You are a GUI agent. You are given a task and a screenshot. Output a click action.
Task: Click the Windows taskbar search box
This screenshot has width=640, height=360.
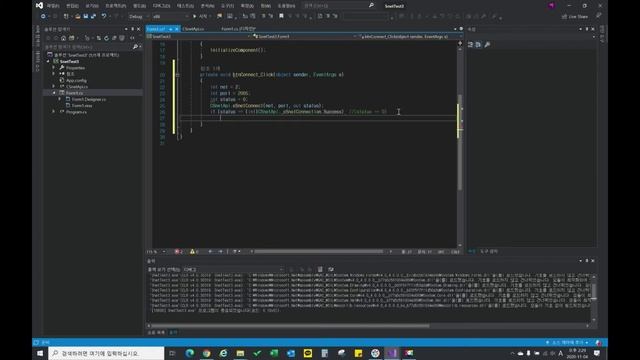(106, 353)
